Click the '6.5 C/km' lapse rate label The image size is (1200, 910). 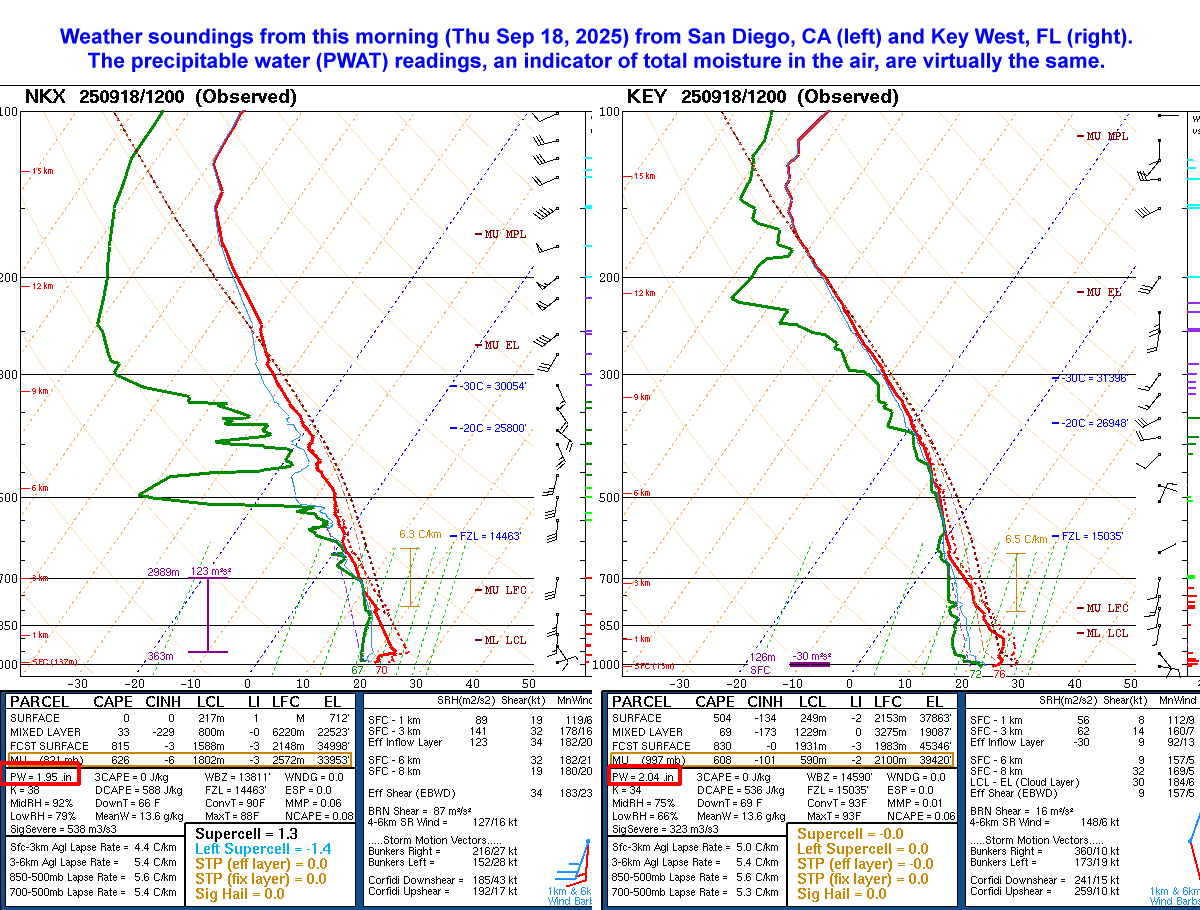point(1026,538)
